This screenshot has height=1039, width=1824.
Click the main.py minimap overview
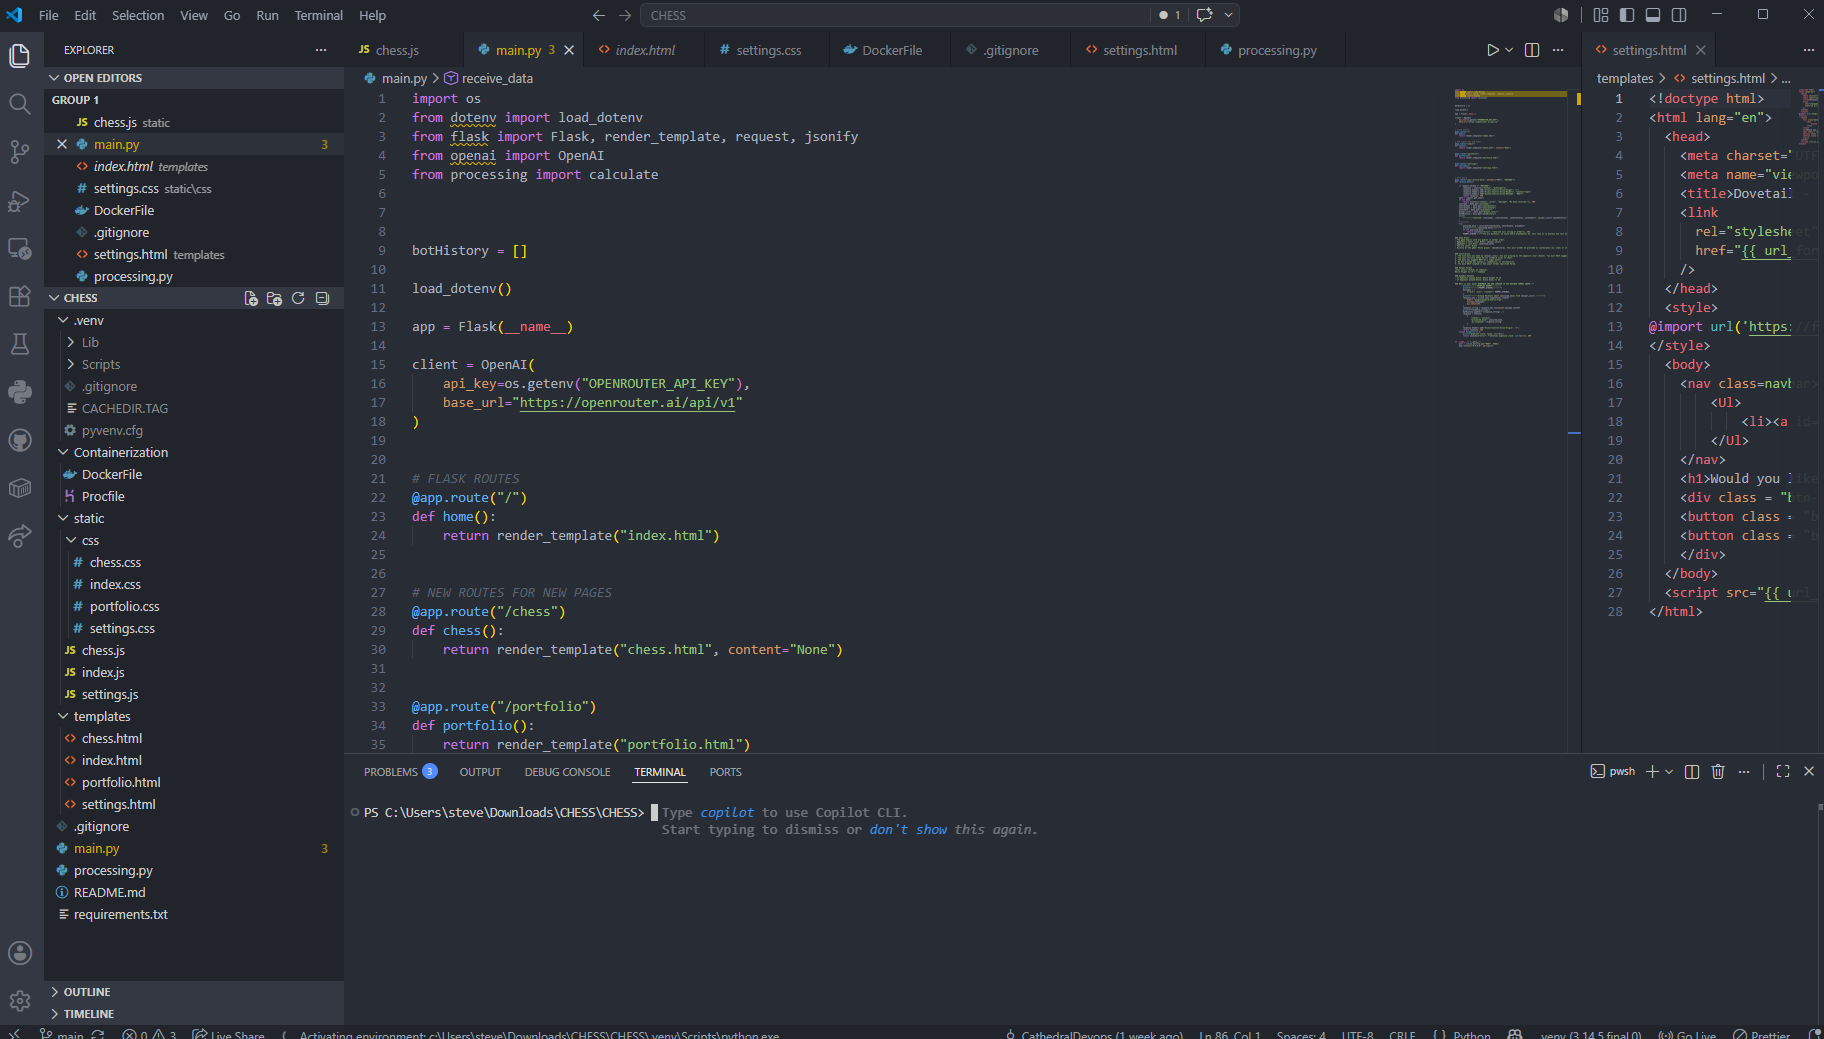point(1511,220)
